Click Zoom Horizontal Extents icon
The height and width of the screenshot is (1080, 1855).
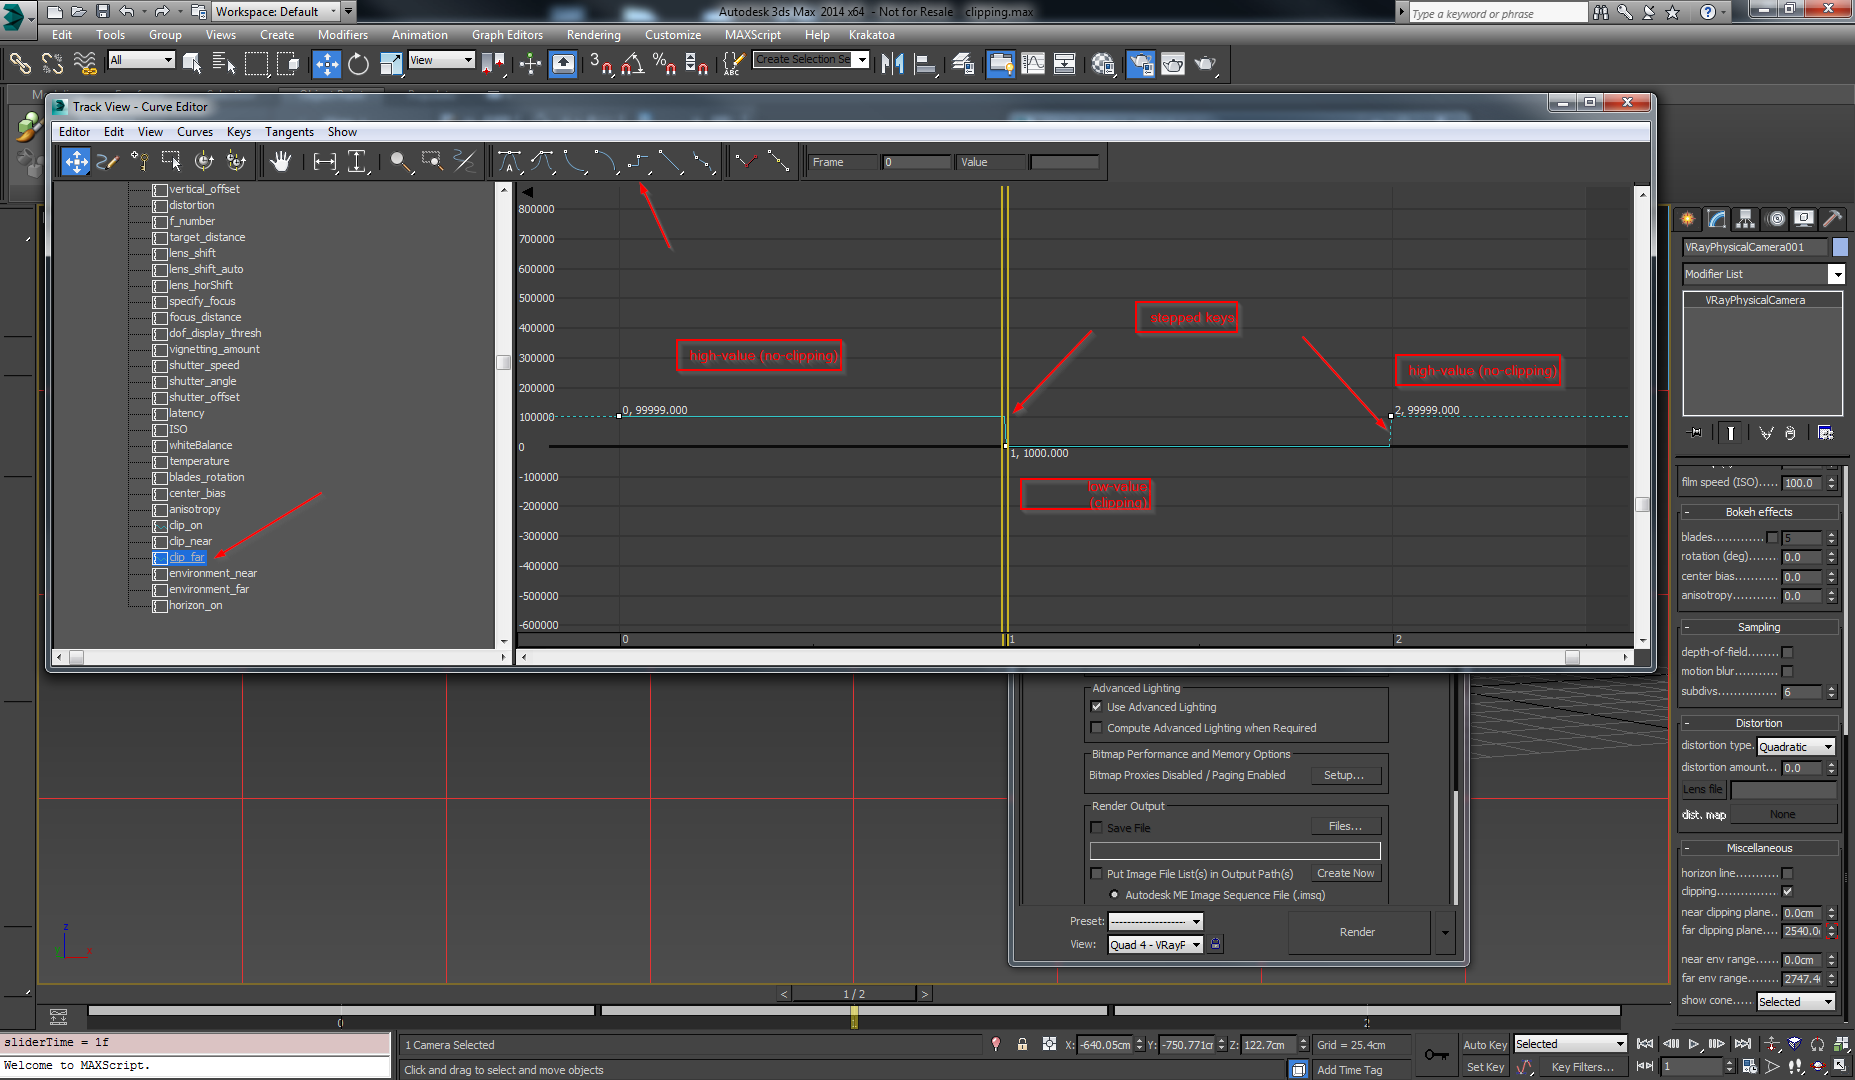(325, 161)
